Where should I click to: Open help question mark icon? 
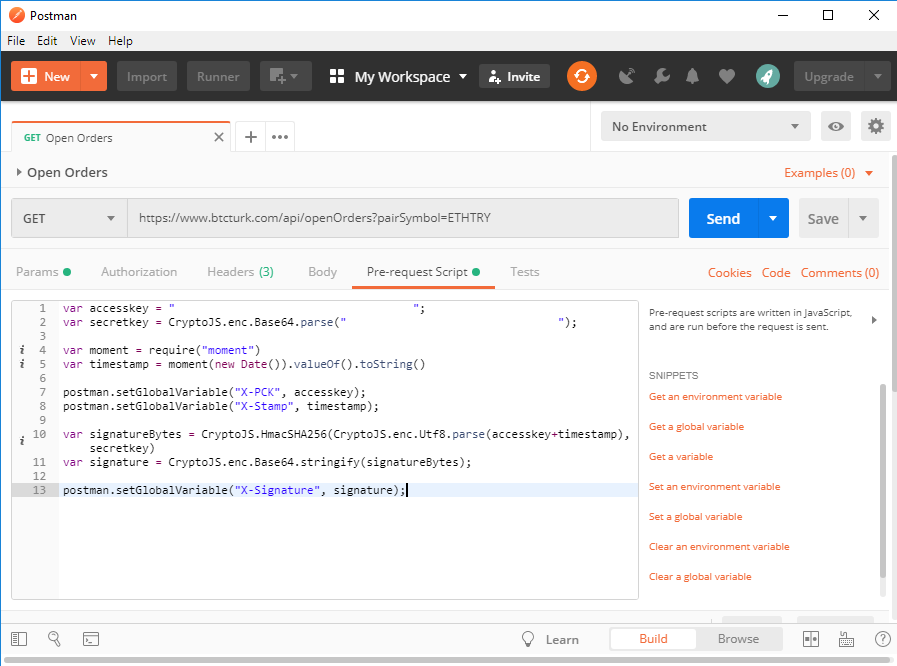[883, 639]
